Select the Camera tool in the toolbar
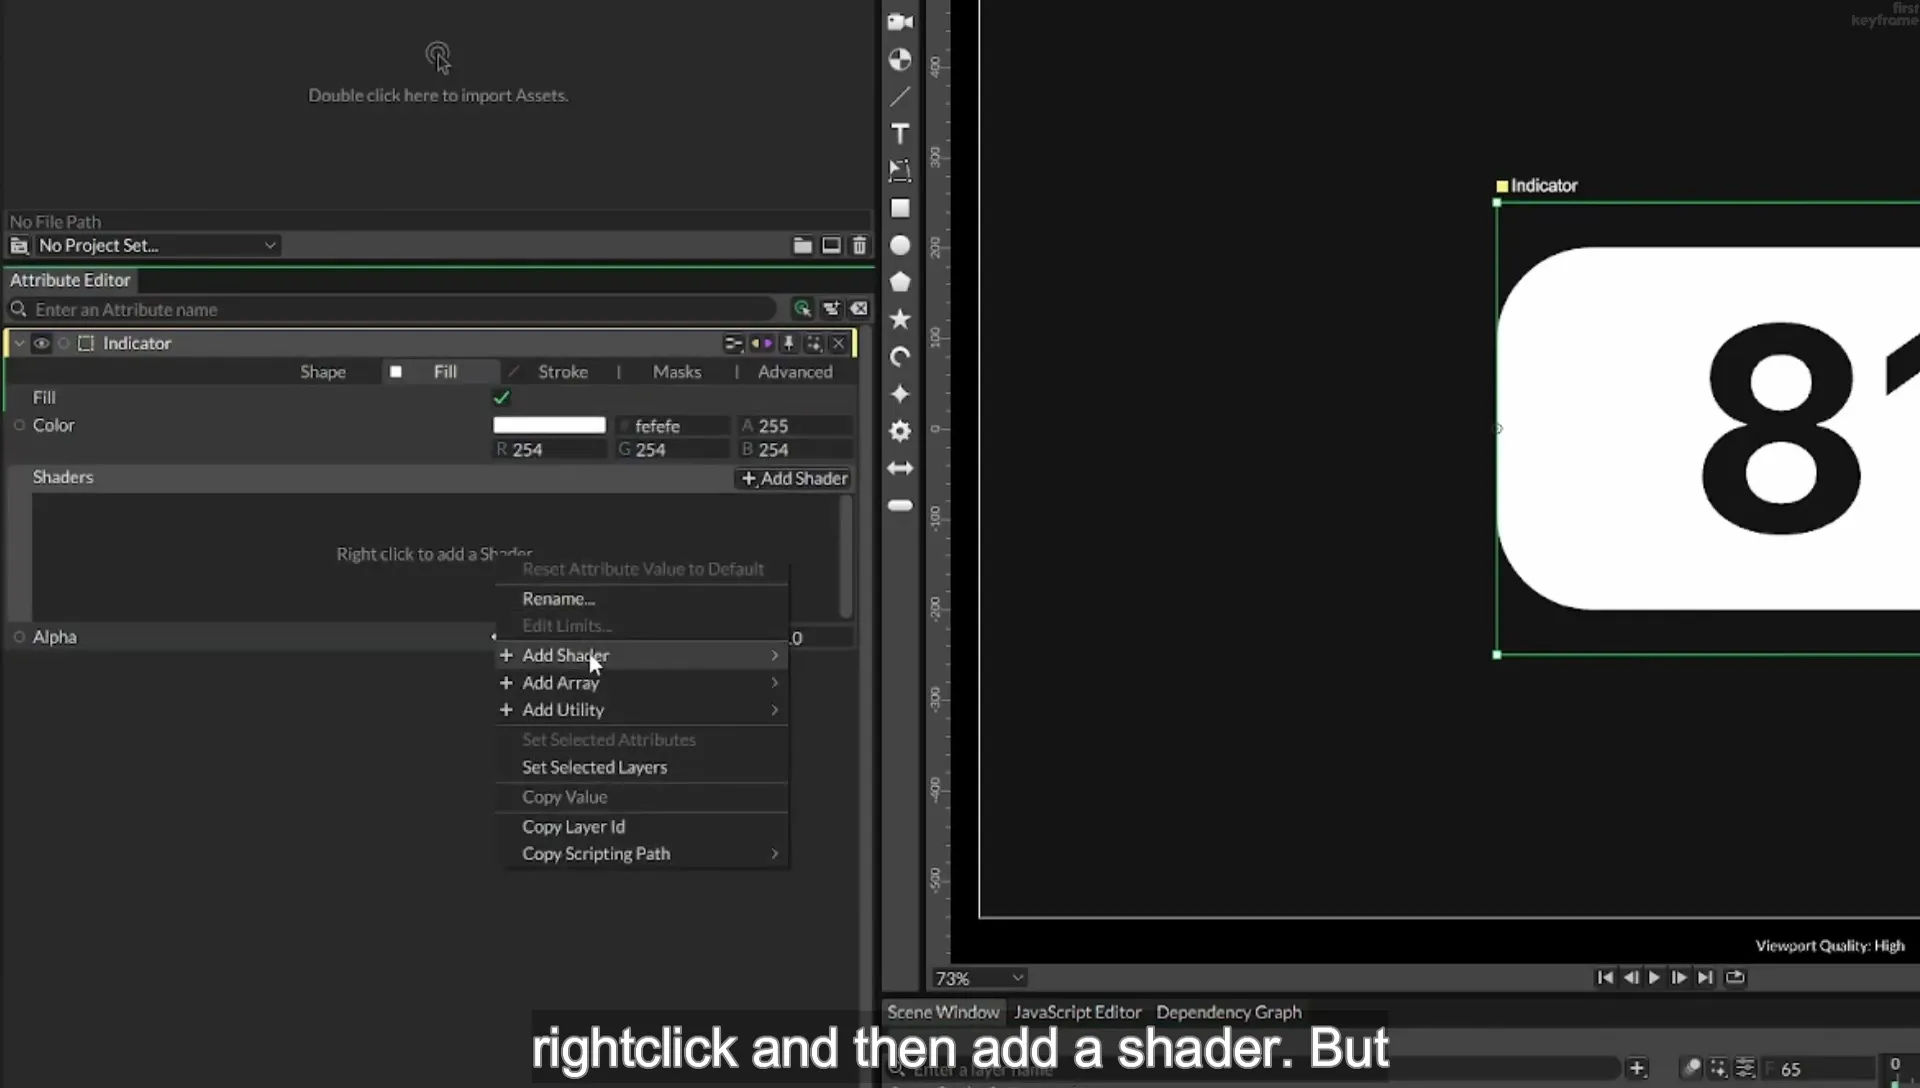The height and width of the screenshot is (1088, 1920). [900, 22]
